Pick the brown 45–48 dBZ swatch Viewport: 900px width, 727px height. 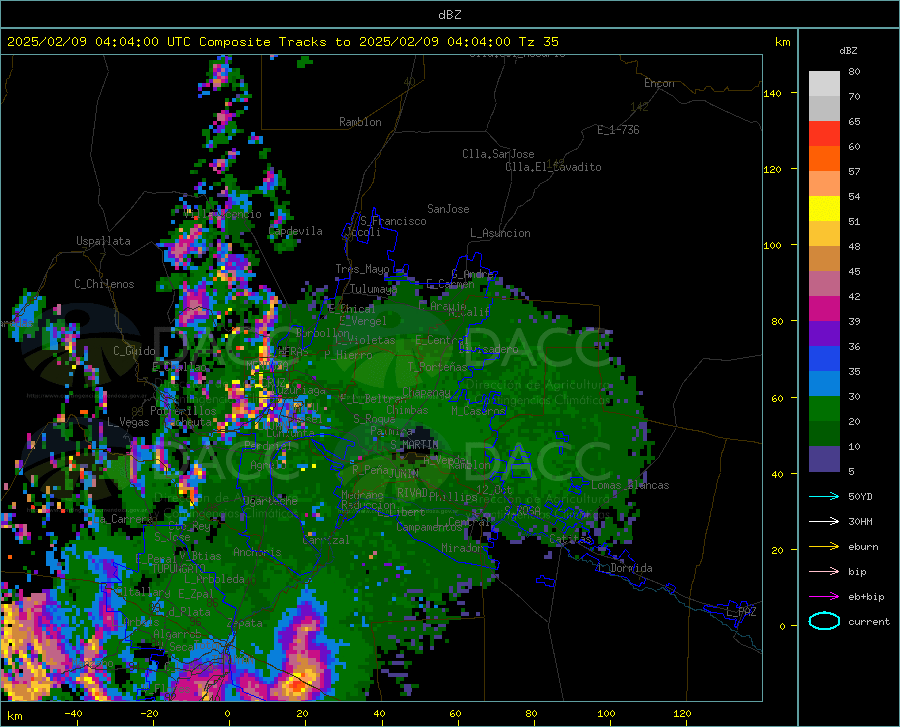[x=824, y=259]
